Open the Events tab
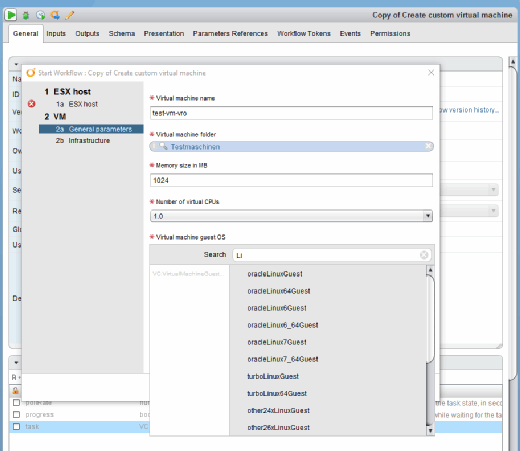 point(350,34)
